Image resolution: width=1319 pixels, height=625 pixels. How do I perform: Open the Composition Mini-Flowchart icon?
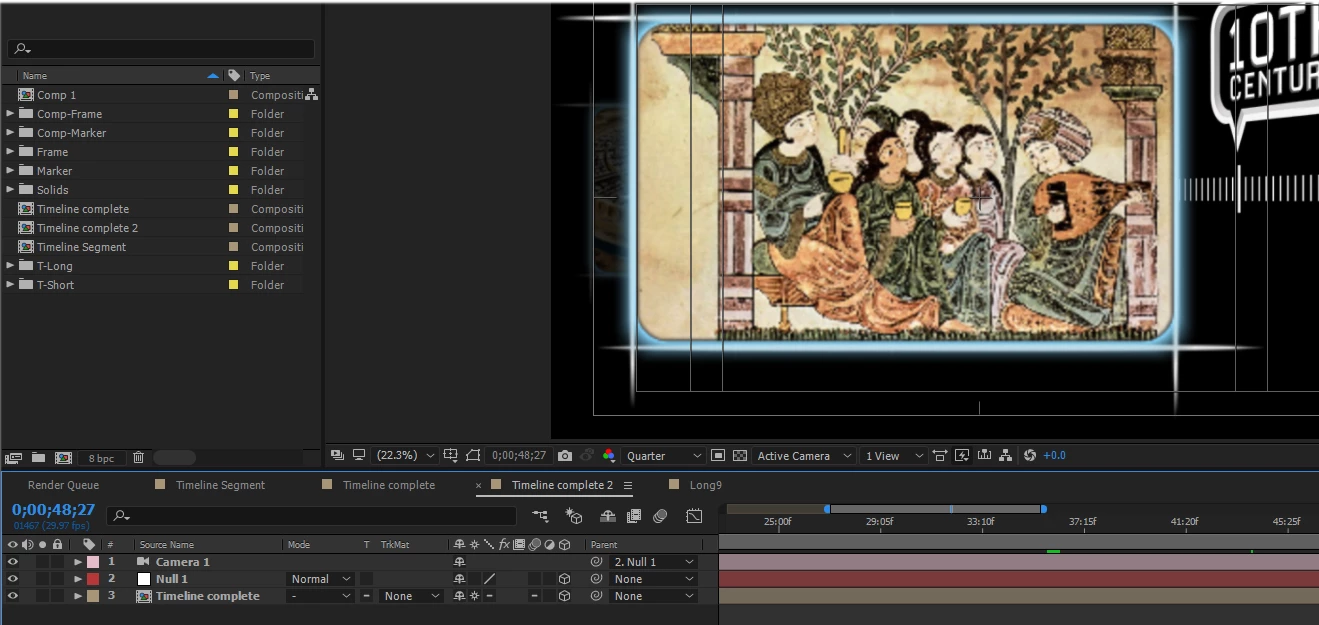click(x=541, y=516)
